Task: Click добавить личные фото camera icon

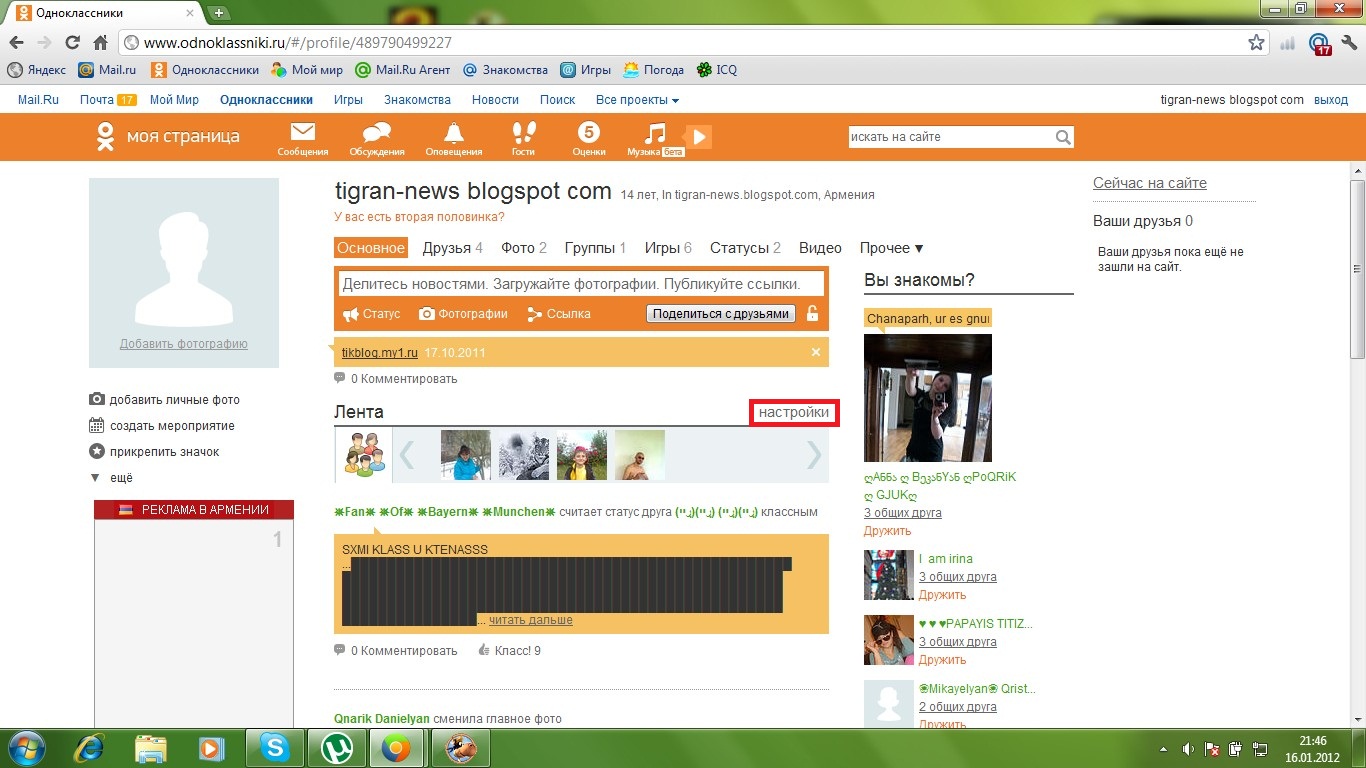Action: [97, 399]
